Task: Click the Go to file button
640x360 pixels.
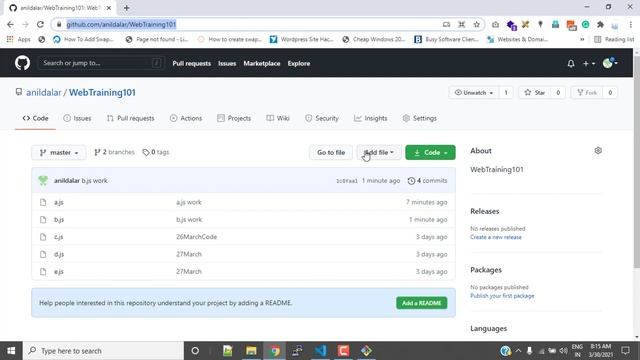Action: click(x=331, y=153)
